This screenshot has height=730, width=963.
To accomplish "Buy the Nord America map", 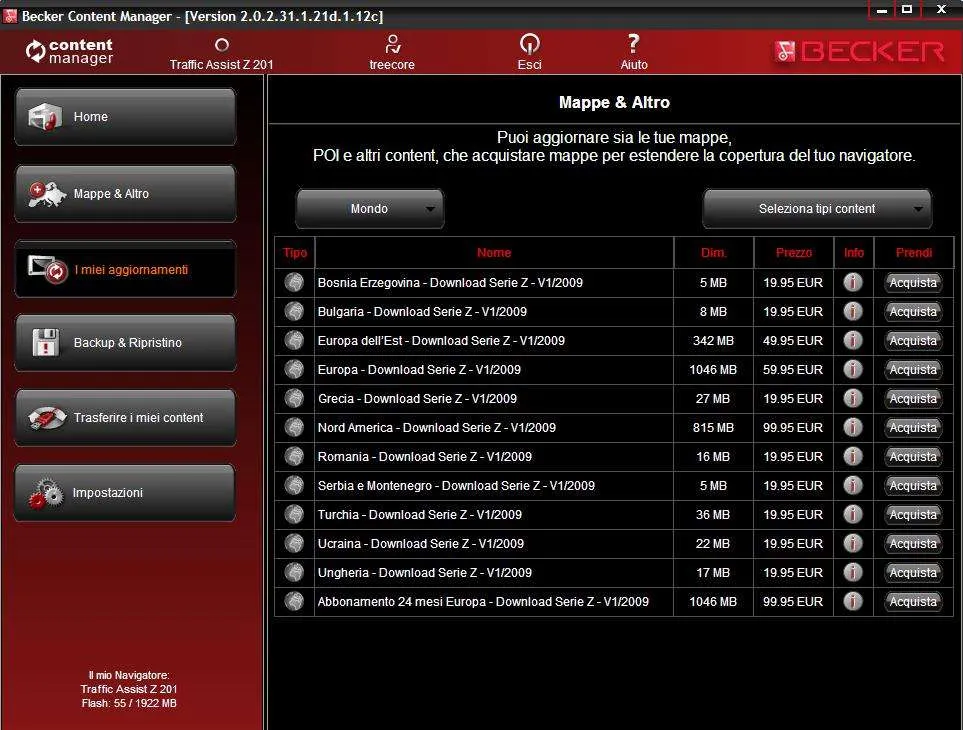I will point(913,427).
